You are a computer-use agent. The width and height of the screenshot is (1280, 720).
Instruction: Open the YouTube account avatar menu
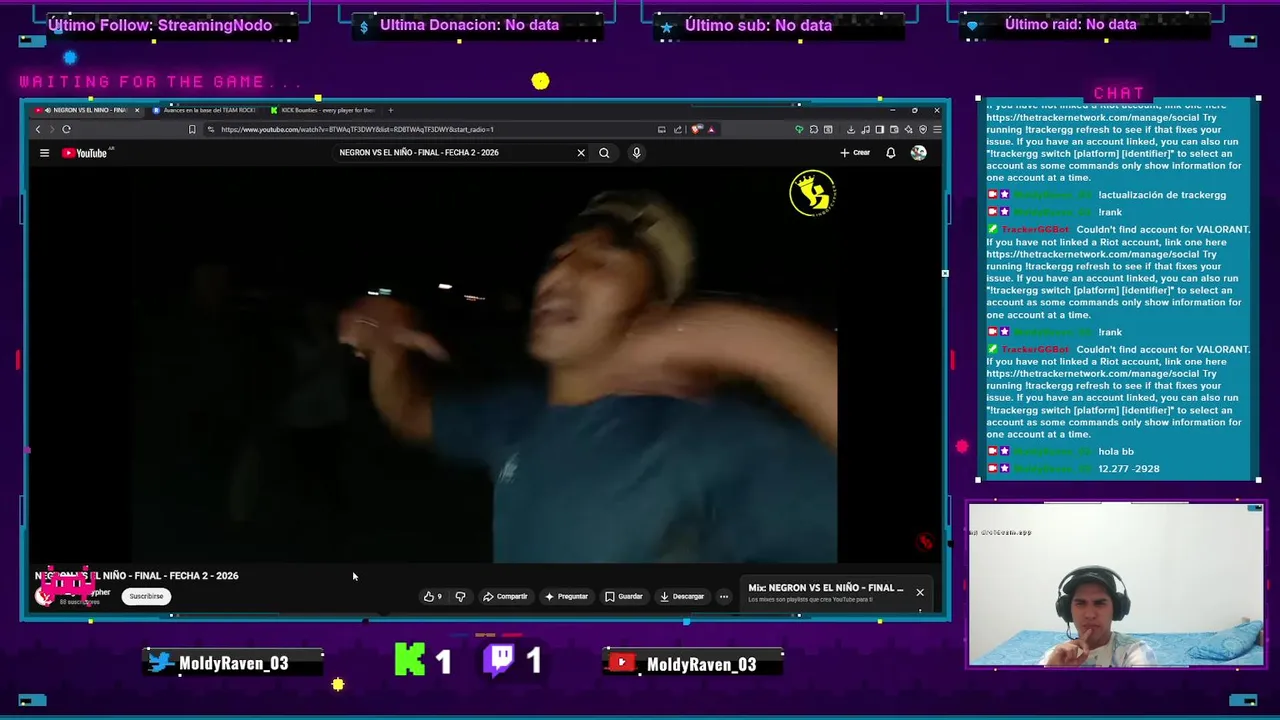tap(918, 153)
